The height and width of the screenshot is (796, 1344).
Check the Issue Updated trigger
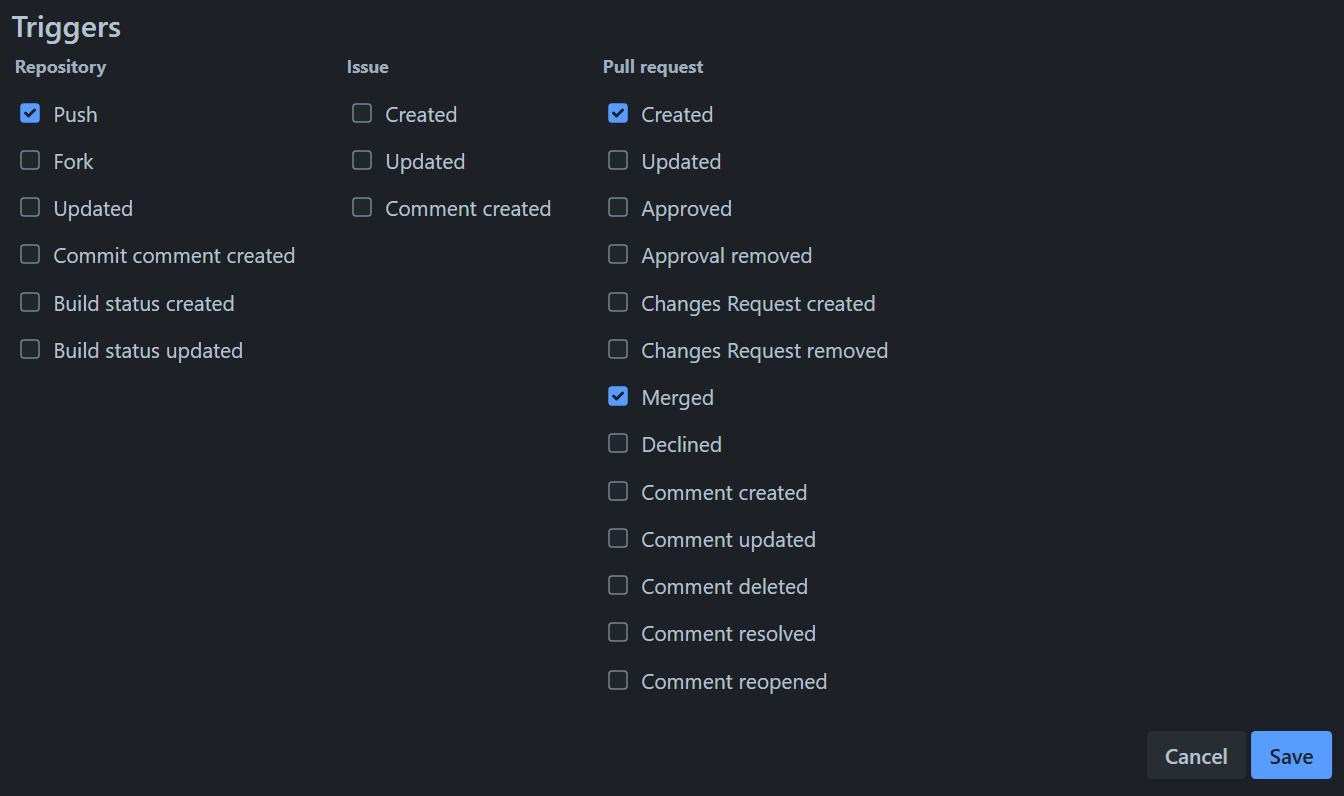pyautogui.click(x=362, y=161)
